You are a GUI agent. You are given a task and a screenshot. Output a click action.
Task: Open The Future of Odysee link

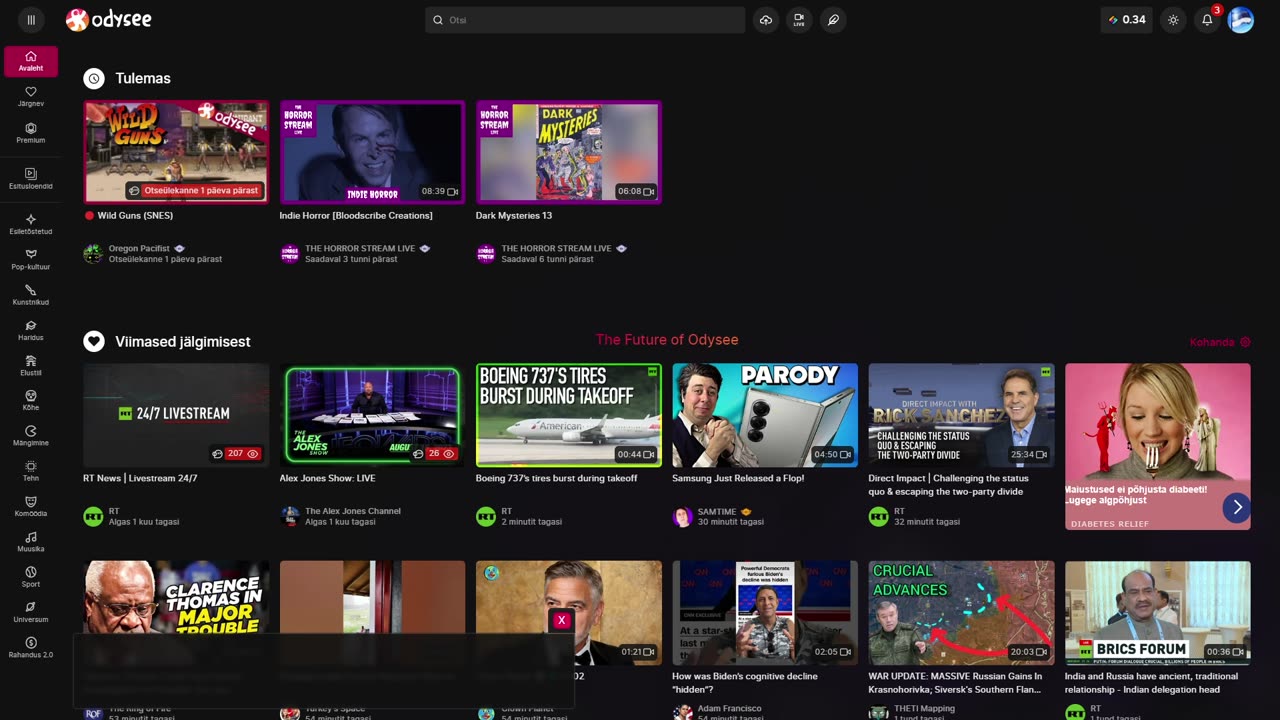(667, 340)
